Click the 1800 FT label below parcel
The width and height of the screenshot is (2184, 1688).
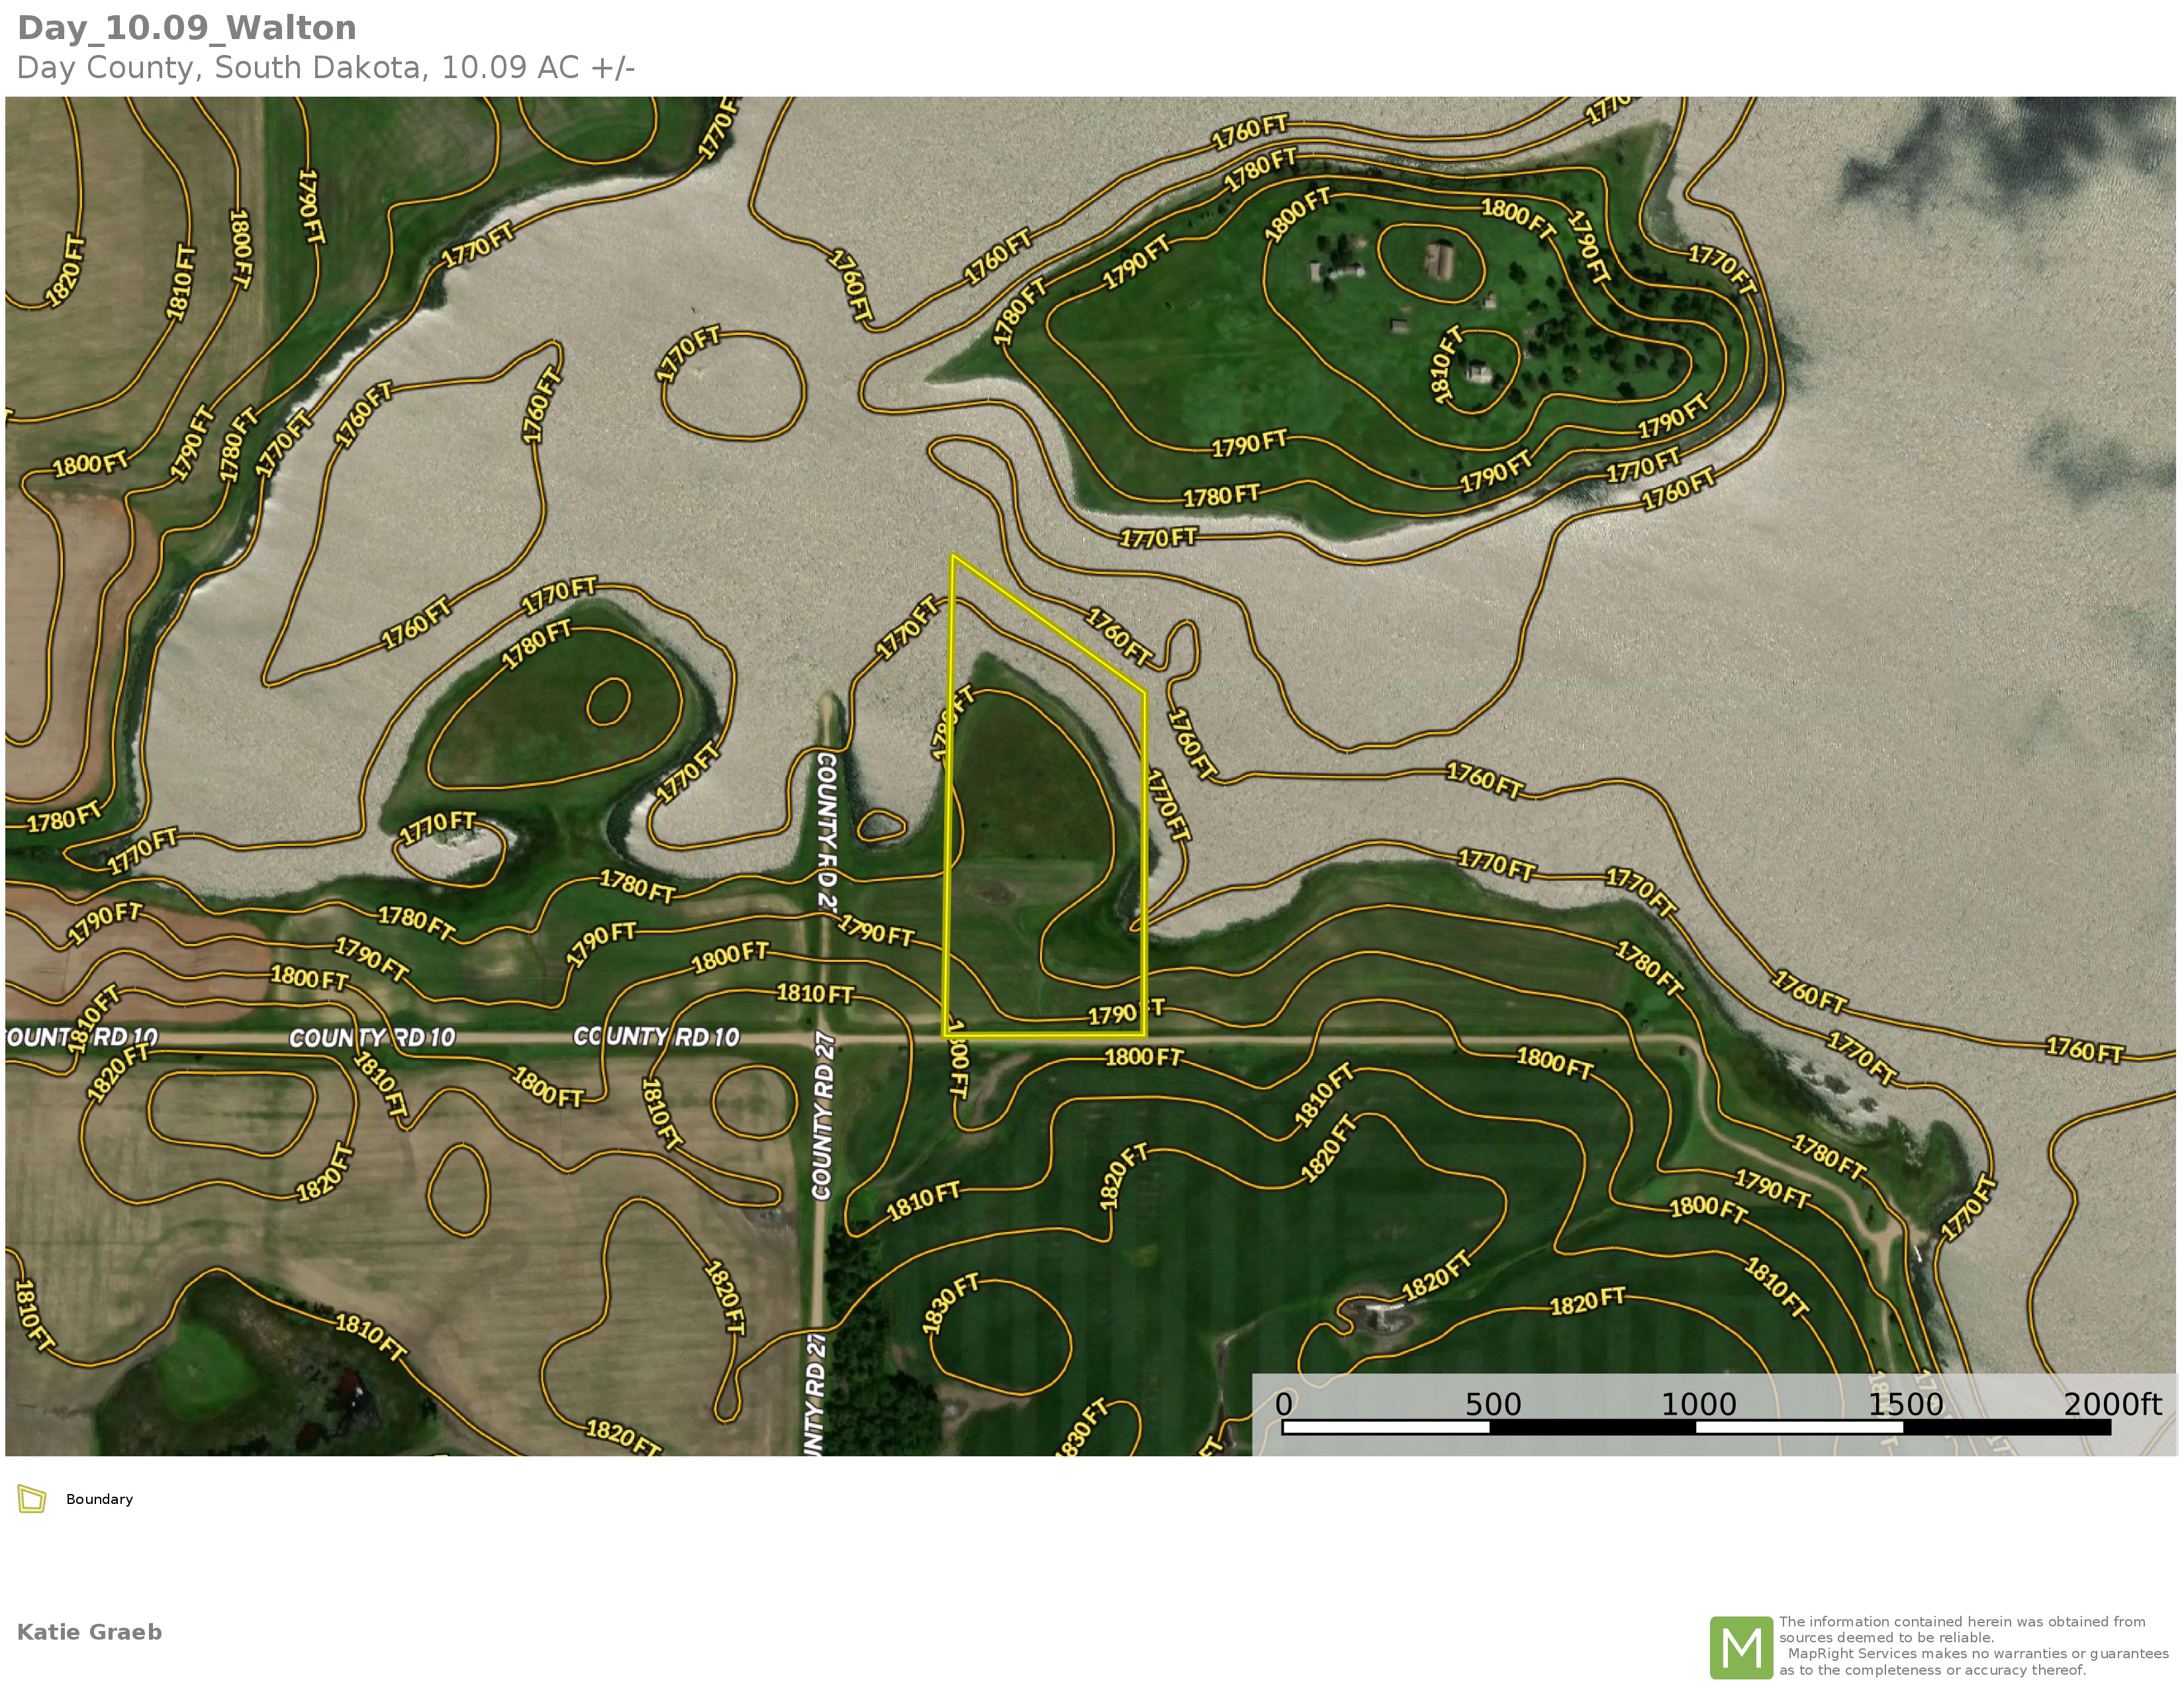point(1142,1057)
